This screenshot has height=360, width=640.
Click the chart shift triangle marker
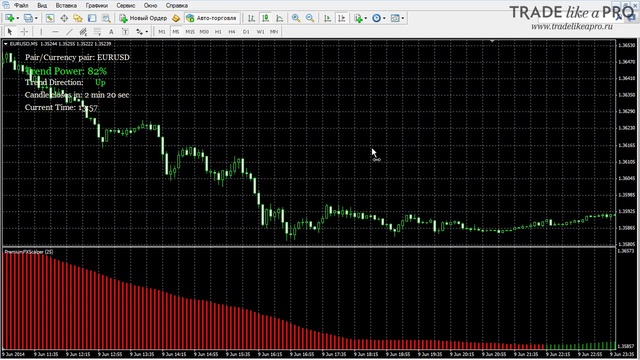click(x=492, y=41)
